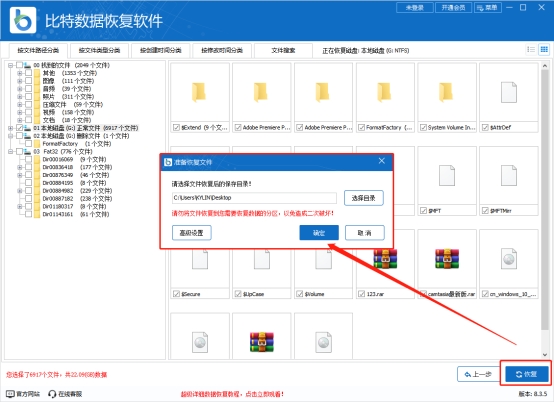Click the 在线客服 headset icon
Image resolution: width=554 pixels, height=402 pixels.
tap(52, 394)
